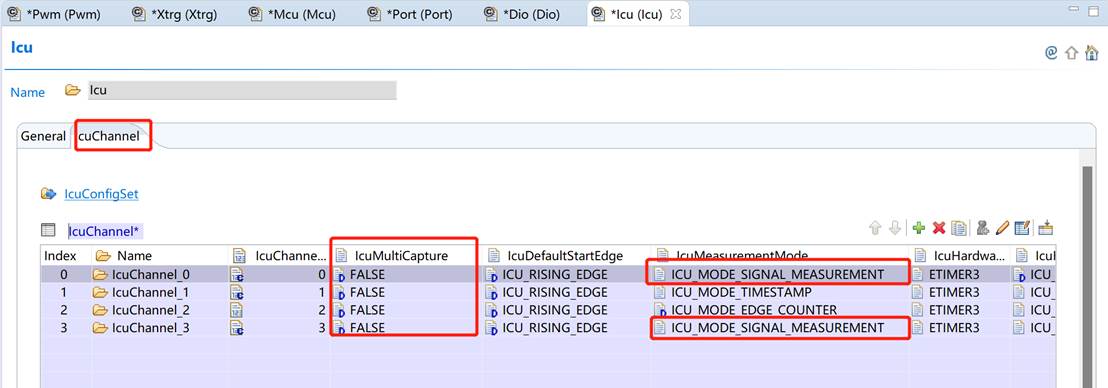
Task: Switch to the *Port (Port) editor tab
Action: (412, 14)
